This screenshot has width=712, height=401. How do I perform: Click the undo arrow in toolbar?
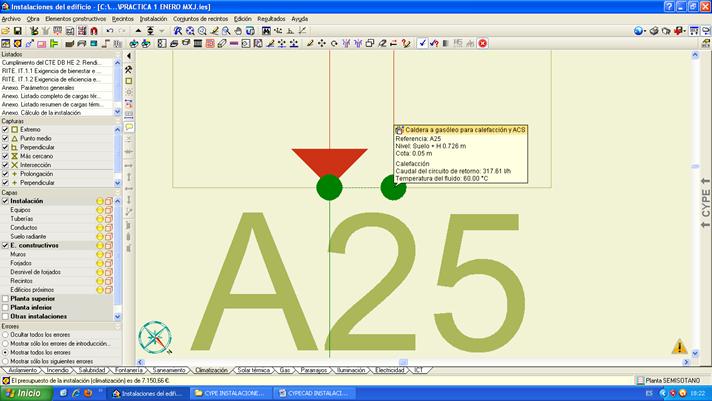click(x=109, y=31)
